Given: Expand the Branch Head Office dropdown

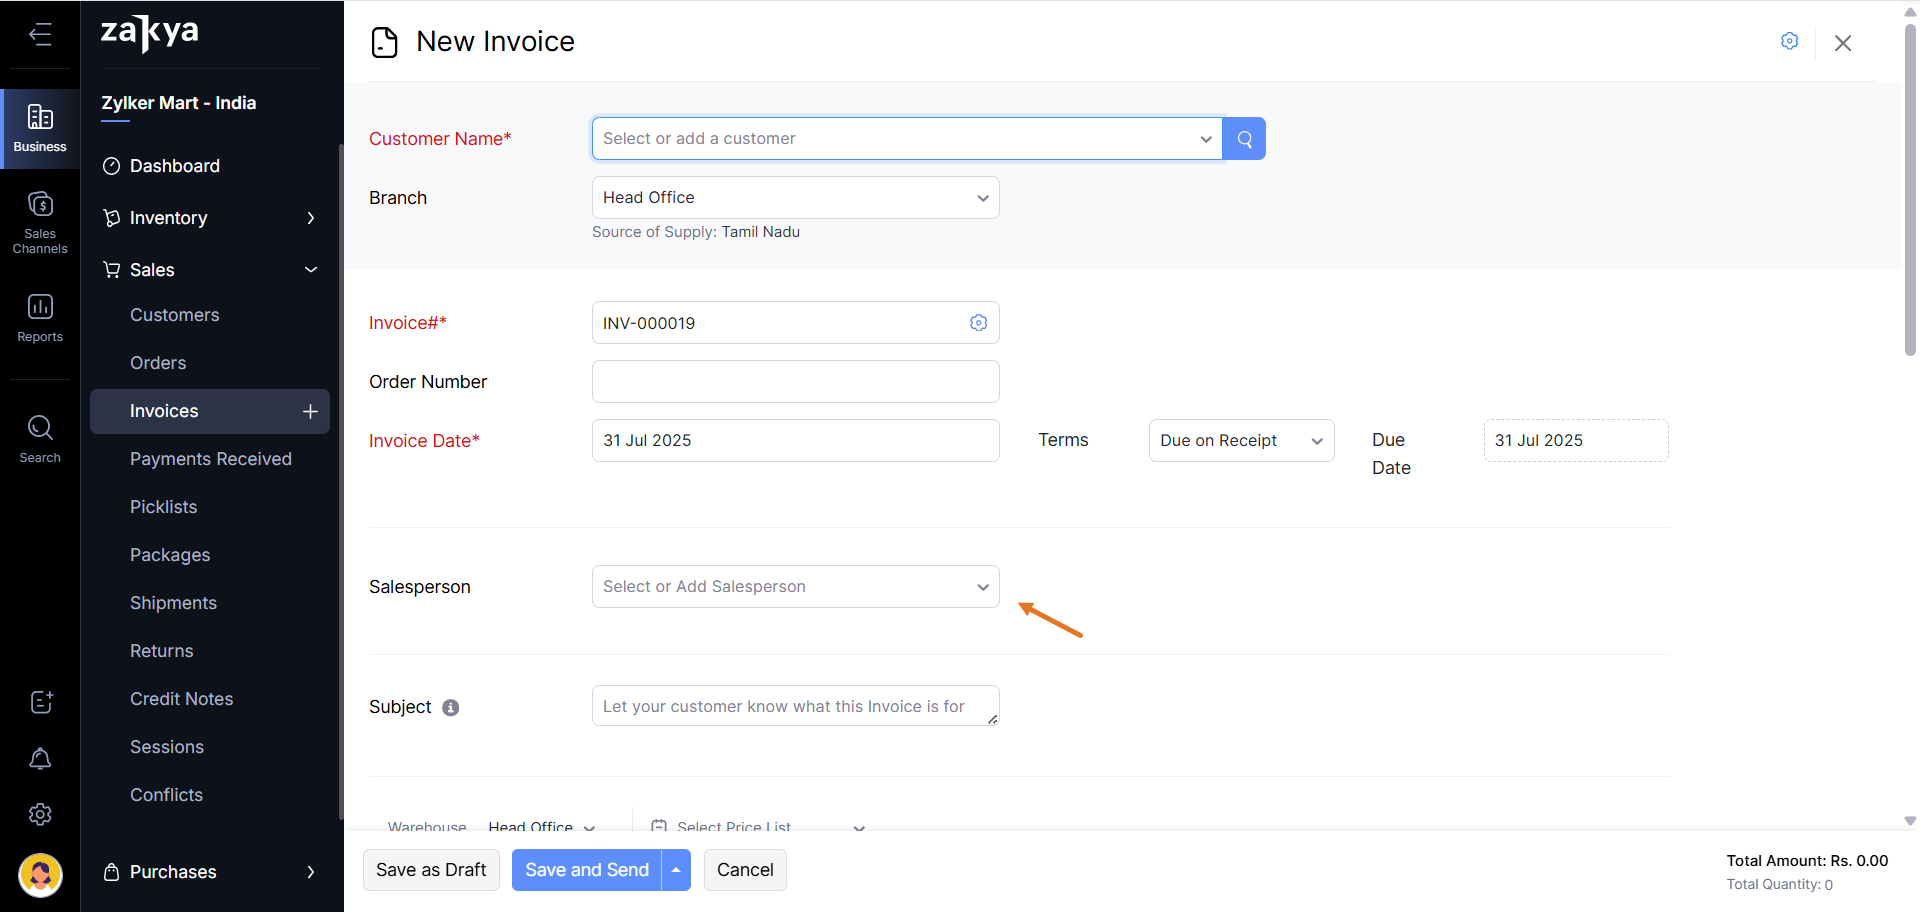Looking at the screenshot, I should 795,198.
